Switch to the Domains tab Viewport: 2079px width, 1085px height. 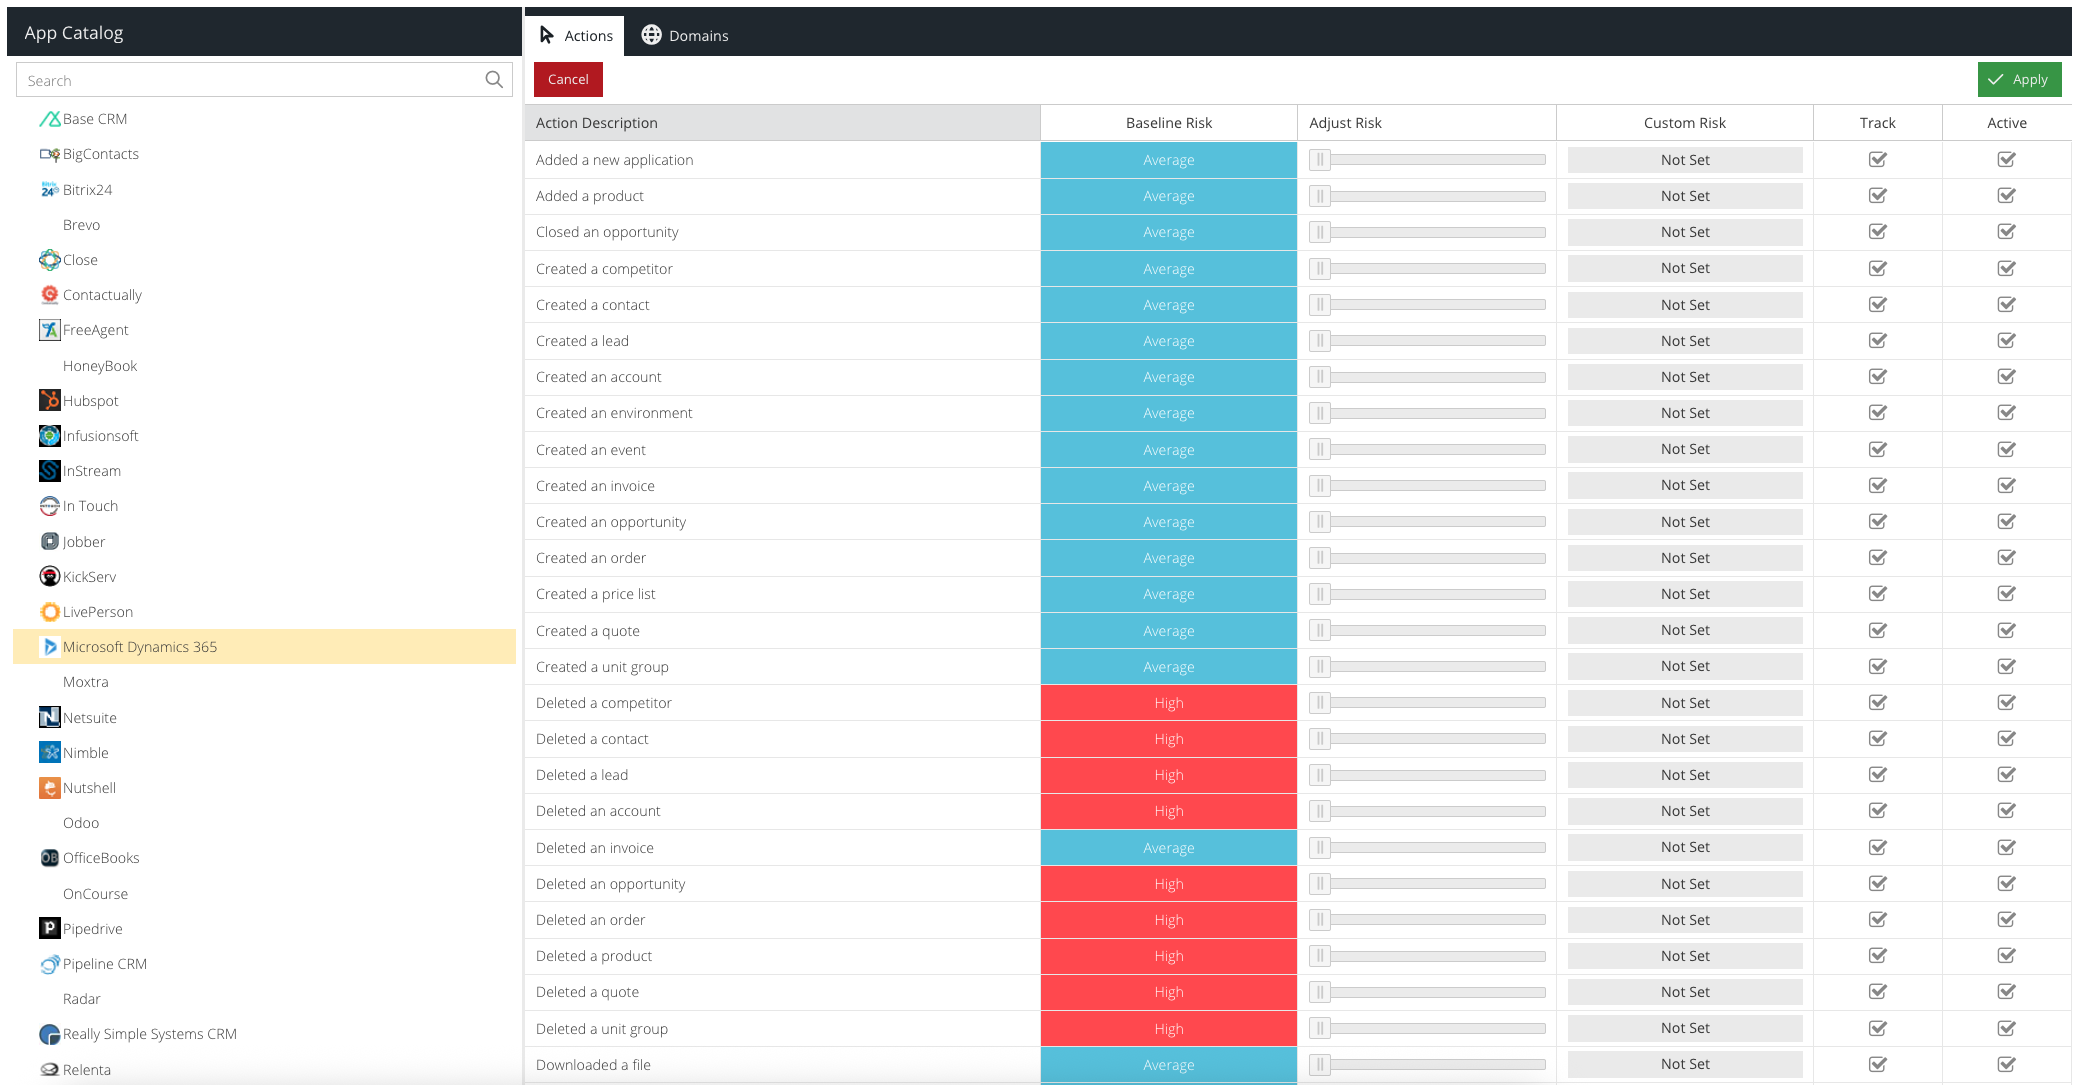tap(685, 36)
